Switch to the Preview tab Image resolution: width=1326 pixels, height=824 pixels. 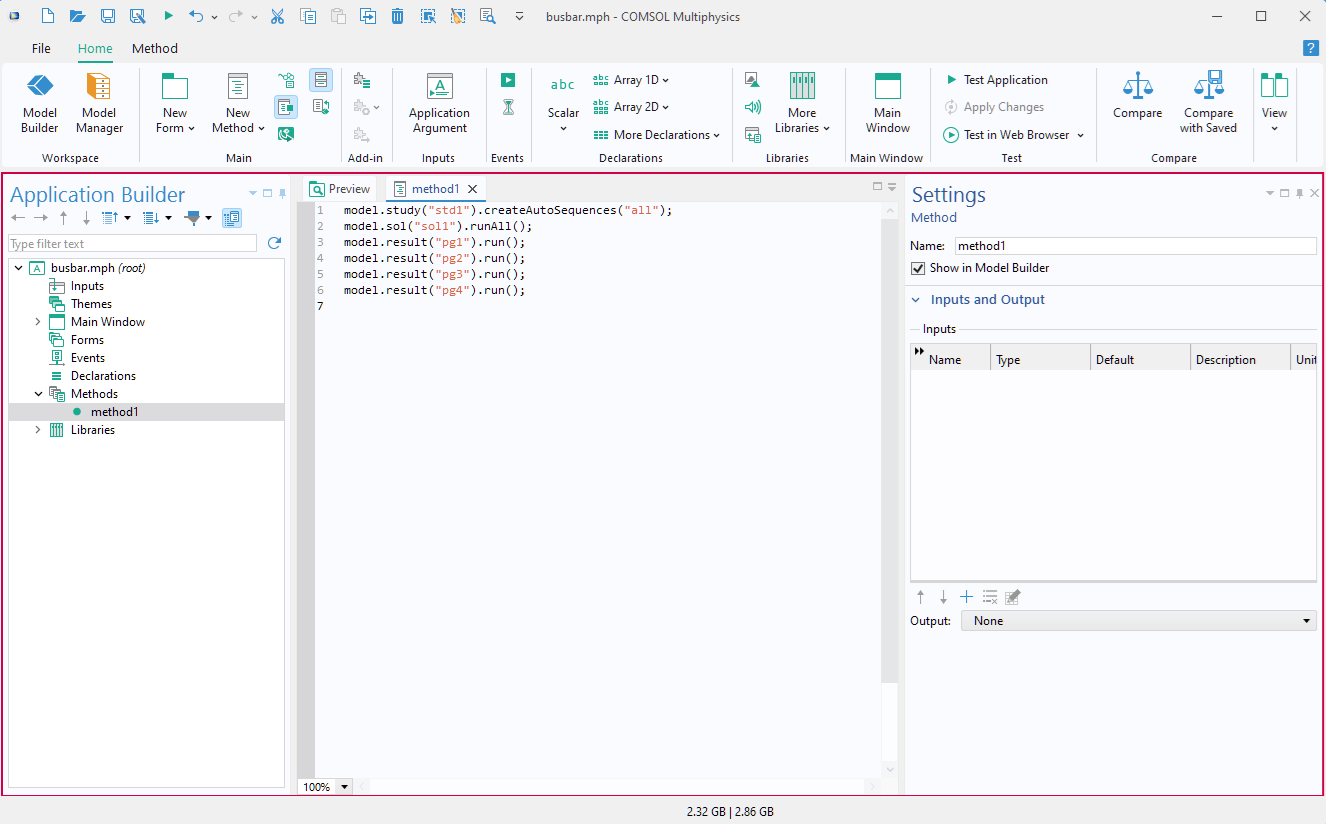click(x=340, y=189)
